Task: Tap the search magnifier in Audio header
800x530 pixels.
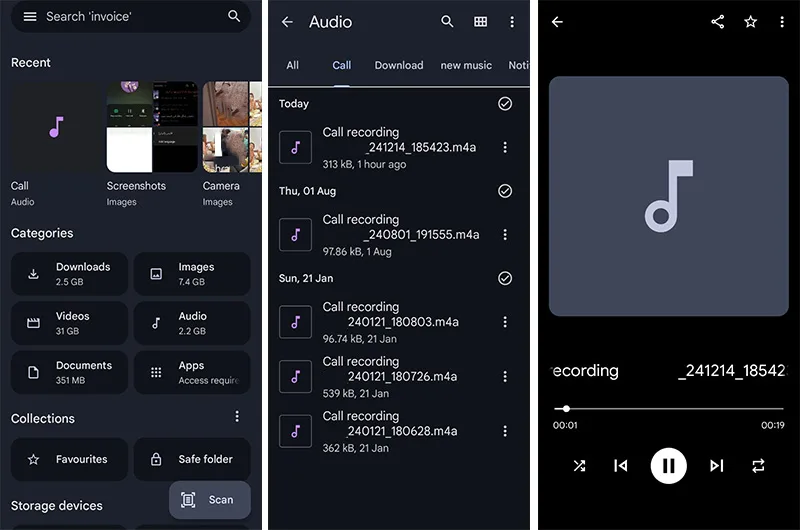Action: [447, 21]
